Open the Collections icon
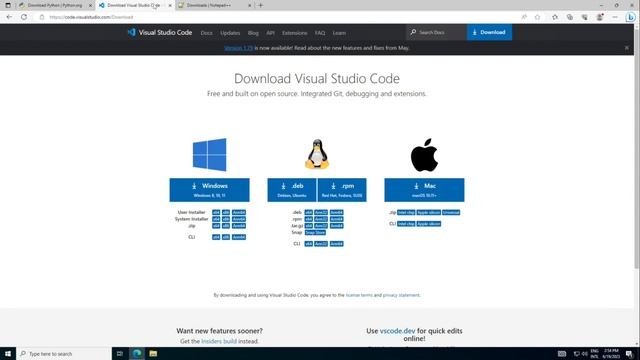 (570, 17)
